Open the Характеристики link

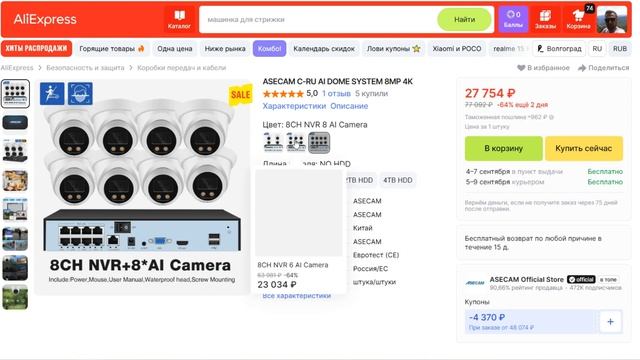pos(294,106)
